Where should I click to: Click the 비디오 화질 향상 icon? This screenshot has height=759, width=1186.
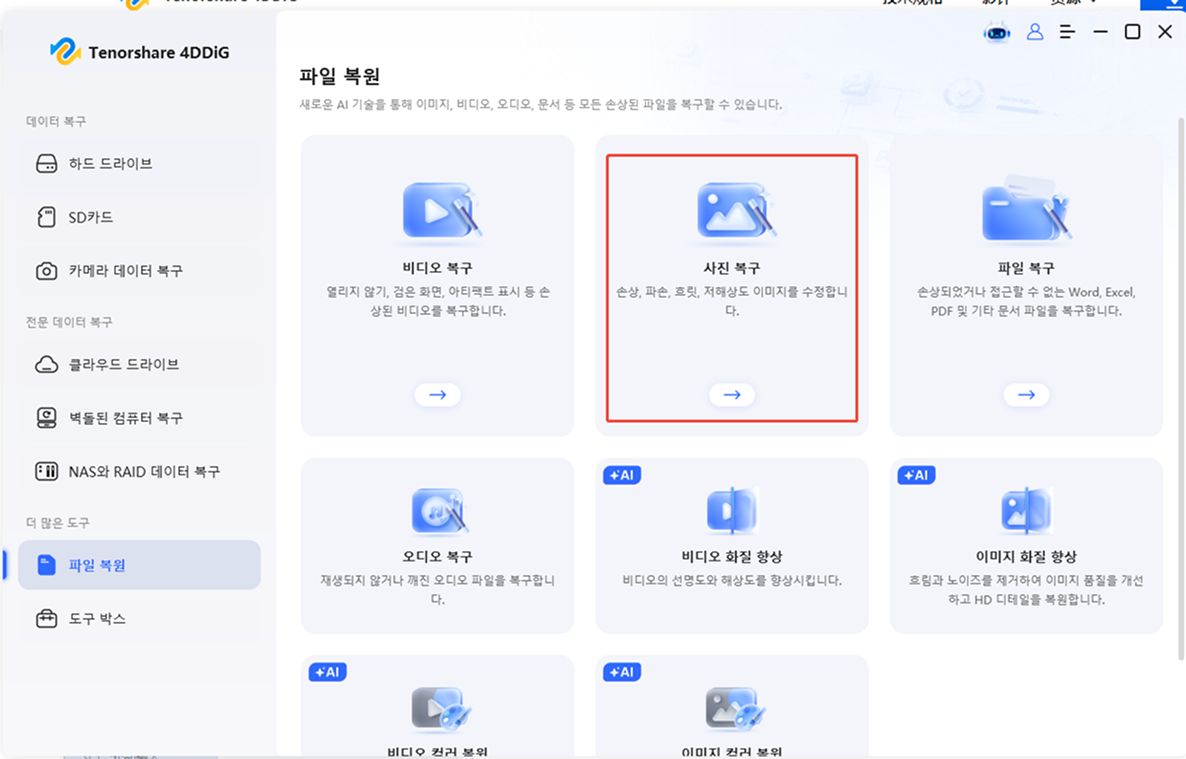point(731,511)
